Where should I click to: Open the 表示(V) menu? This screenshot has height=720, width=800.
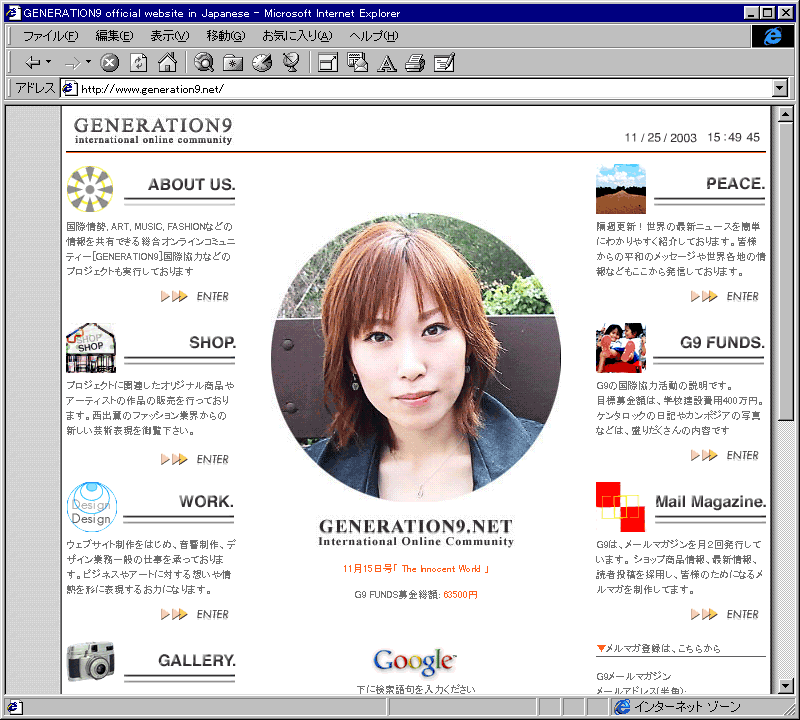[x=169, y=36]
